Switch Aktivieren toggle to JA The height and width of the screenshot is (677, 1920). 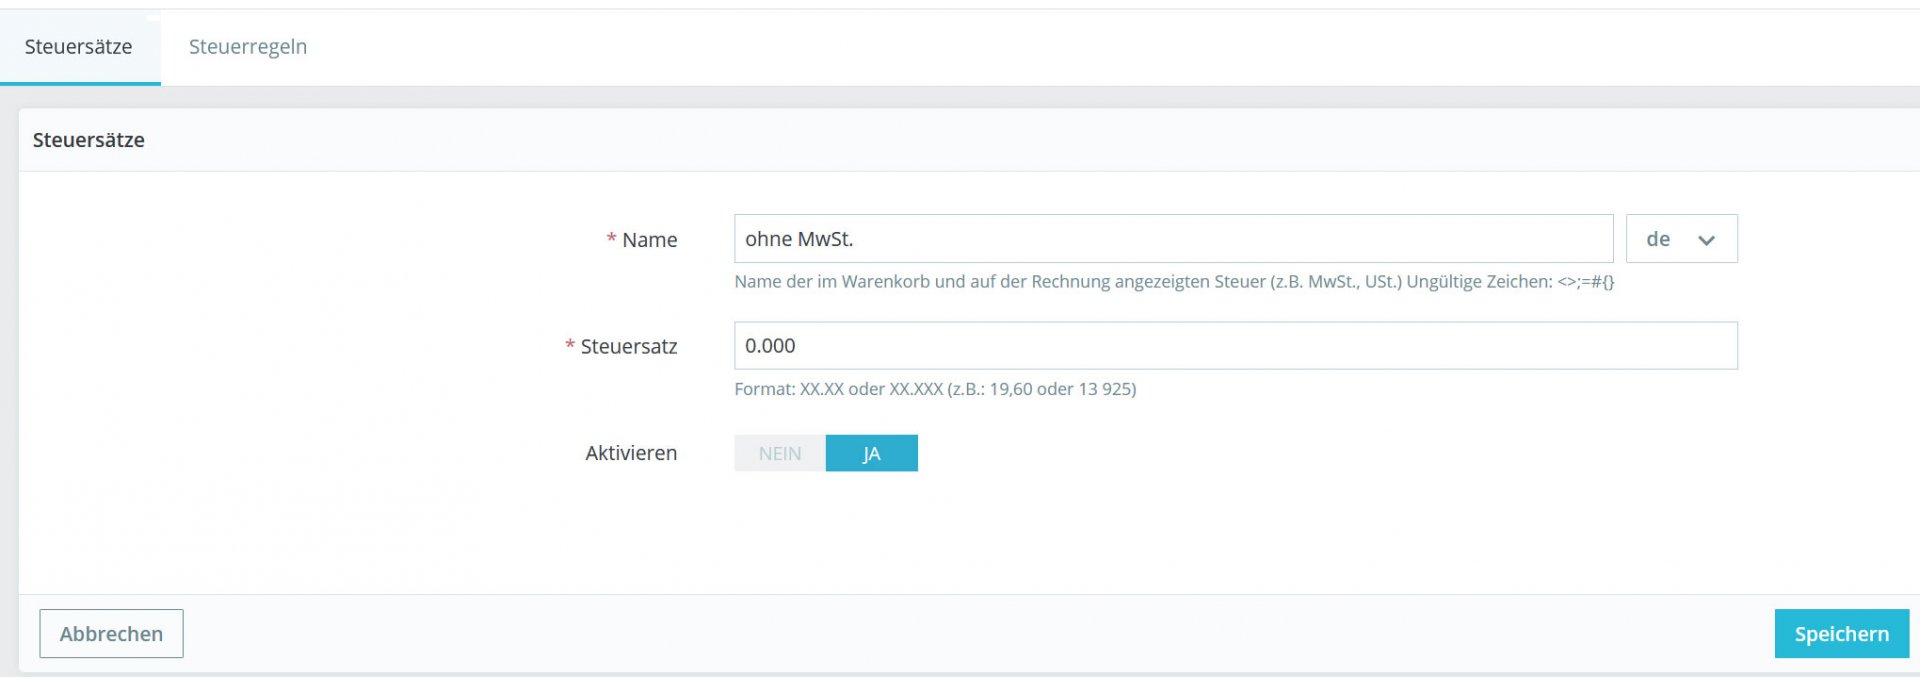[872, 453]
